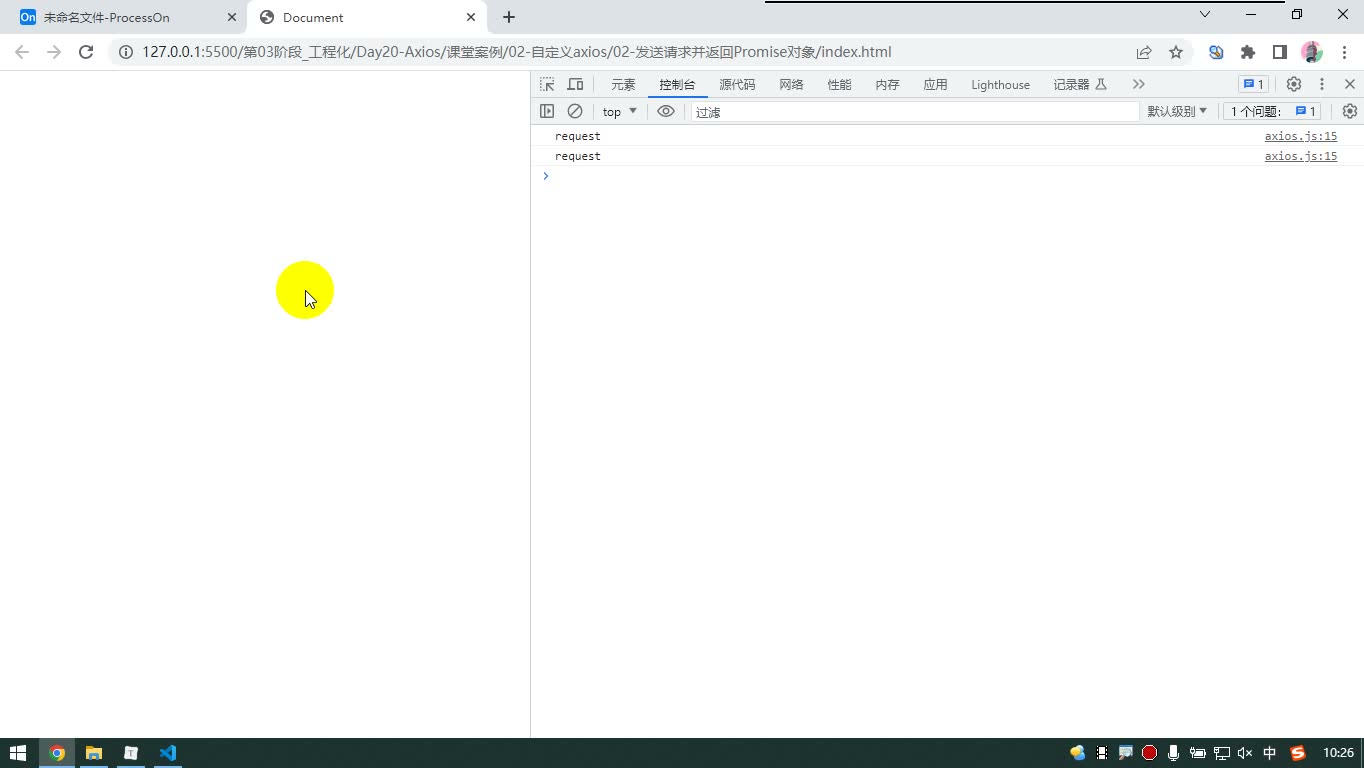Share this page using the share icon
The height and width of the screenshot is (768, 1364).
(x=1144, y=52)
